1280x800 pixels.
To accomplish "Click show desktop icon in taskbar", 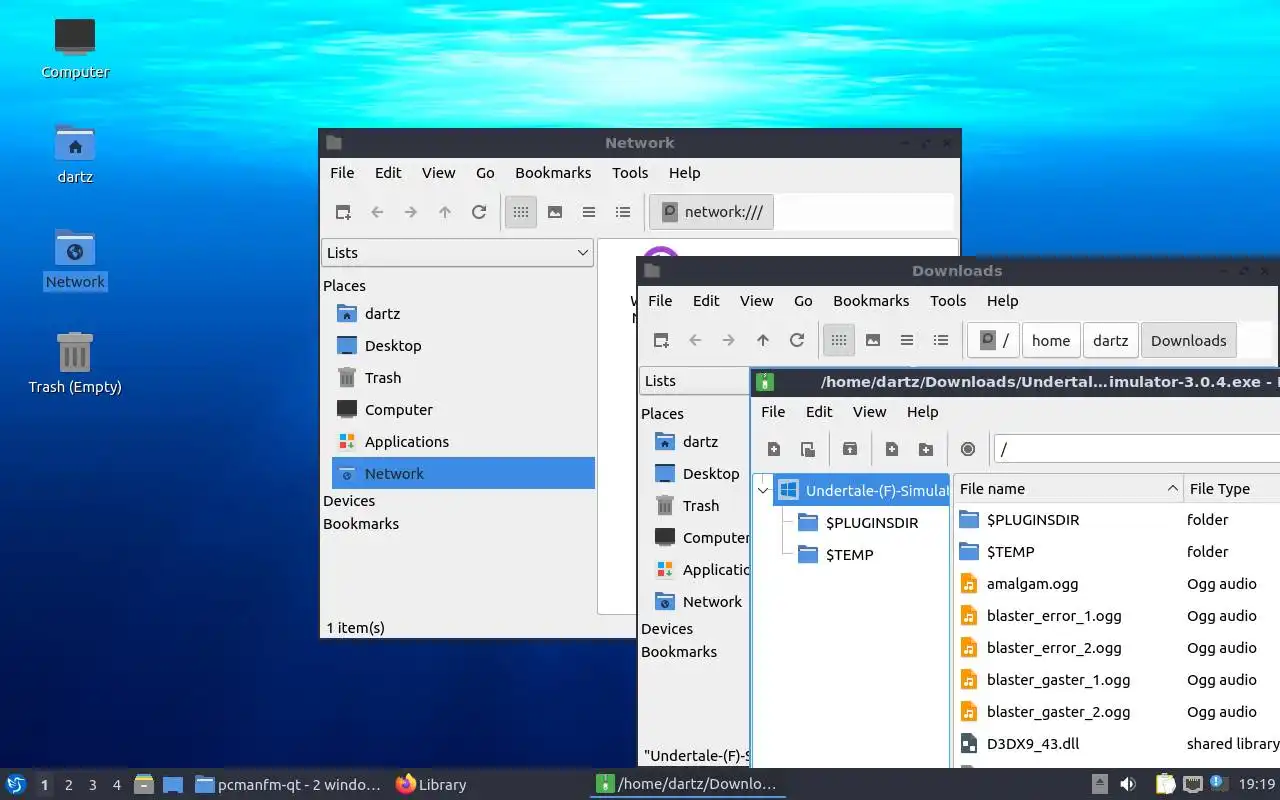I will coord(173,785).
